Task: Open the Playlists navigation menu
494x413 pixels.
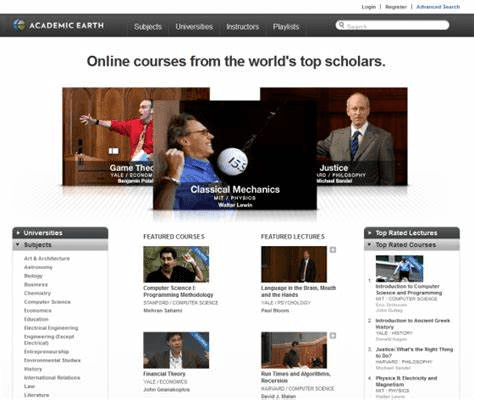Action: pos(286,27)
